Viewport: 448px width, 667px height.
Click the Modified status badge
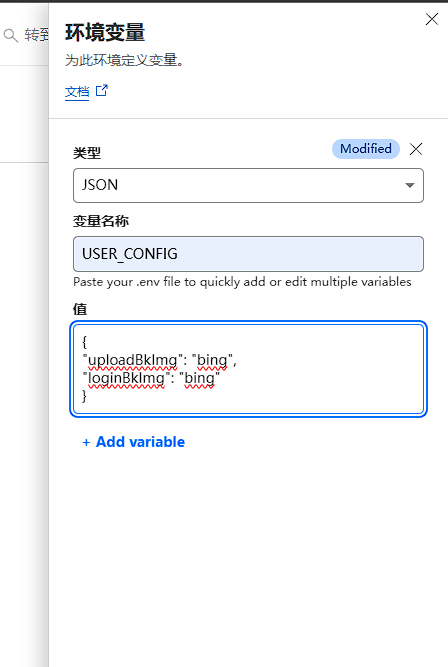point(365,149)
